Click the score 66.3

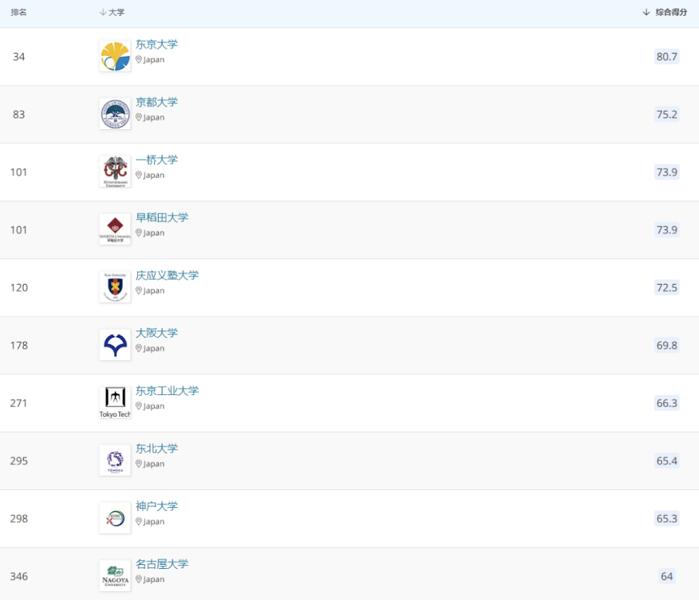pos(666,403)
